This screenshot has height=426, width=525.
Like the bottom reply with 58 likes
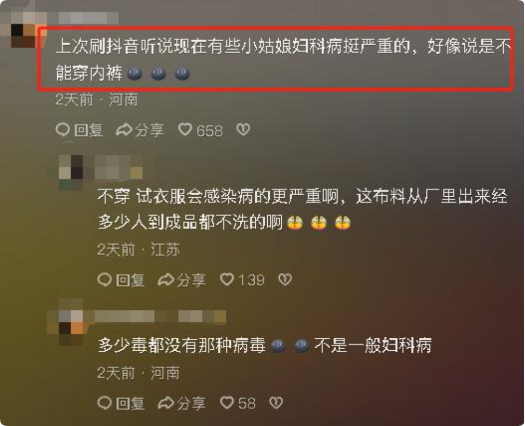click(227, 403)
